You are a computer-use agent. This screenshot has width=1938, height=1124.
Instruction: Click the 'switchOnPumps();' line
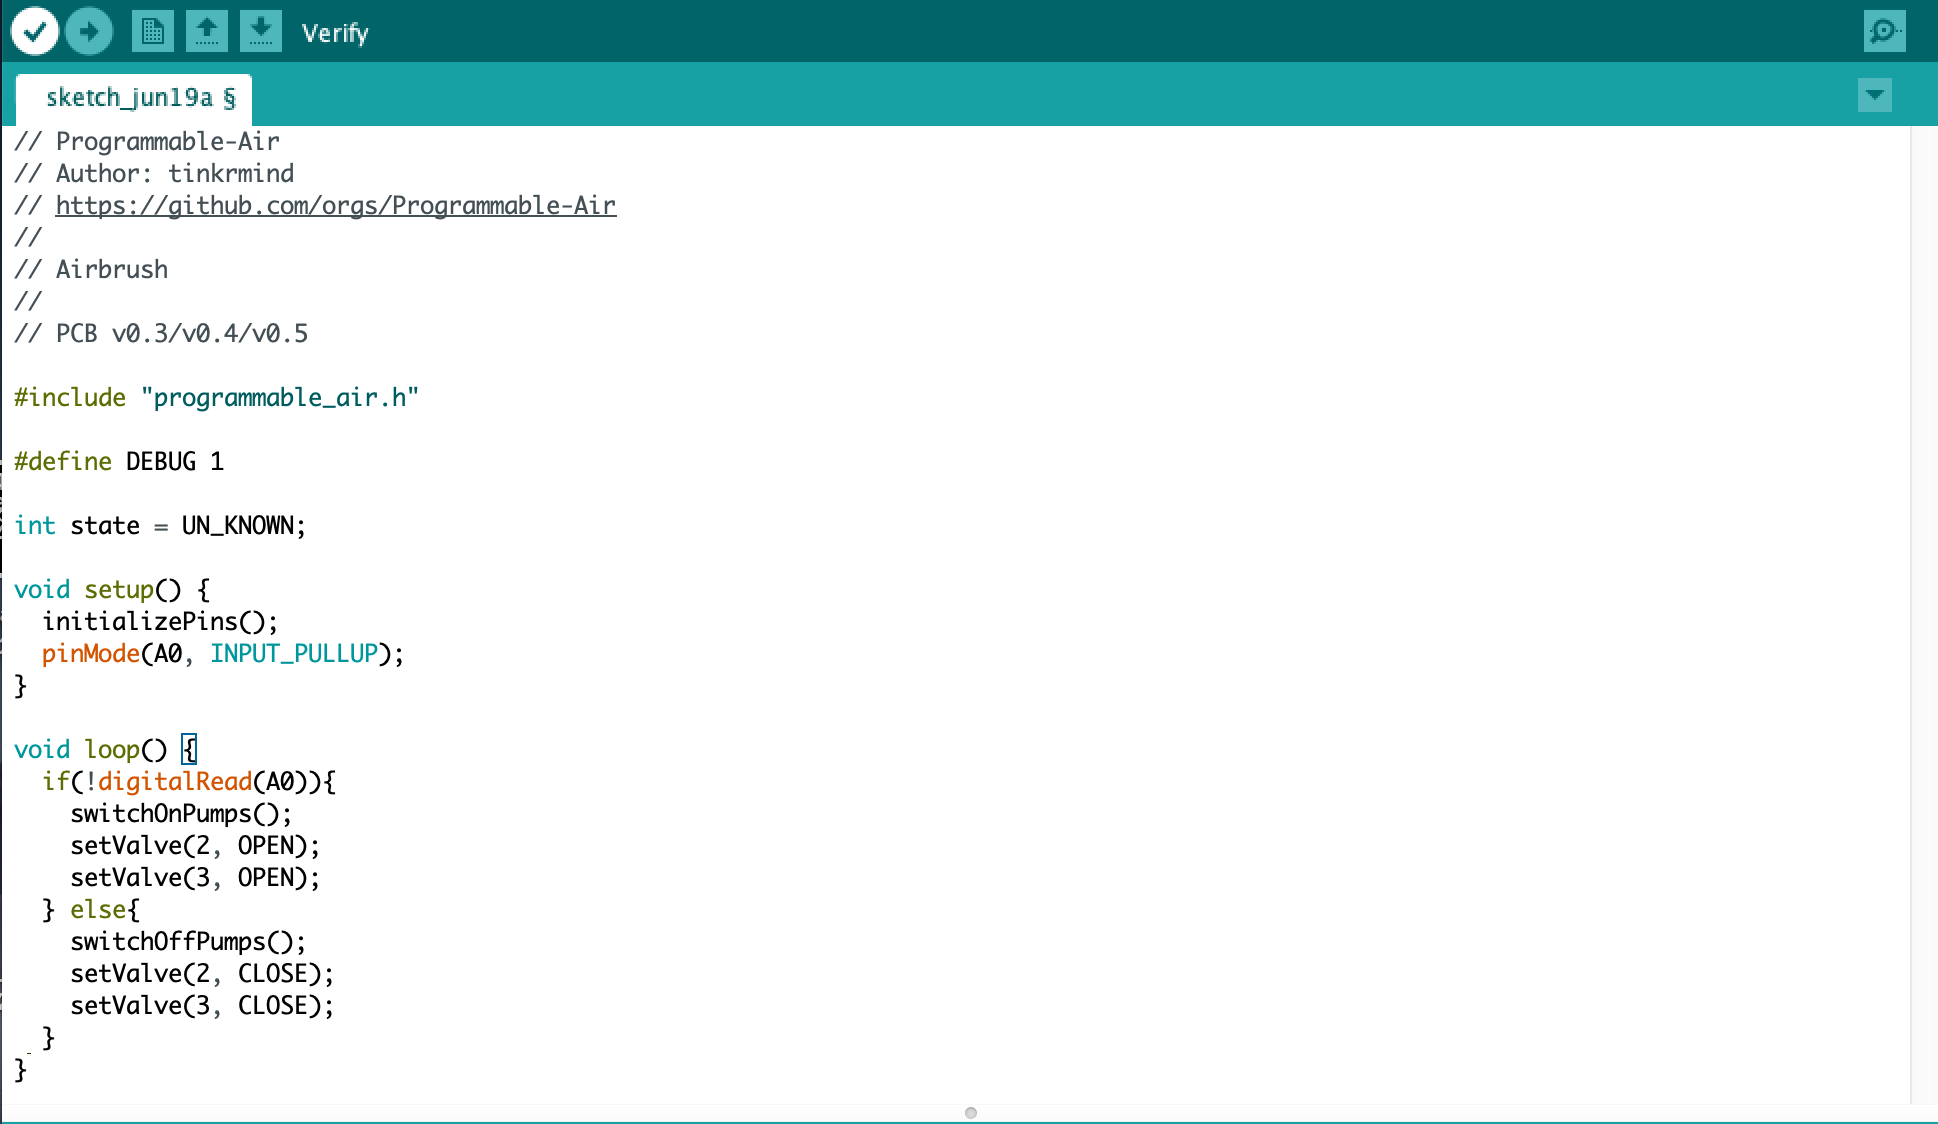click(x=181, y=813)
